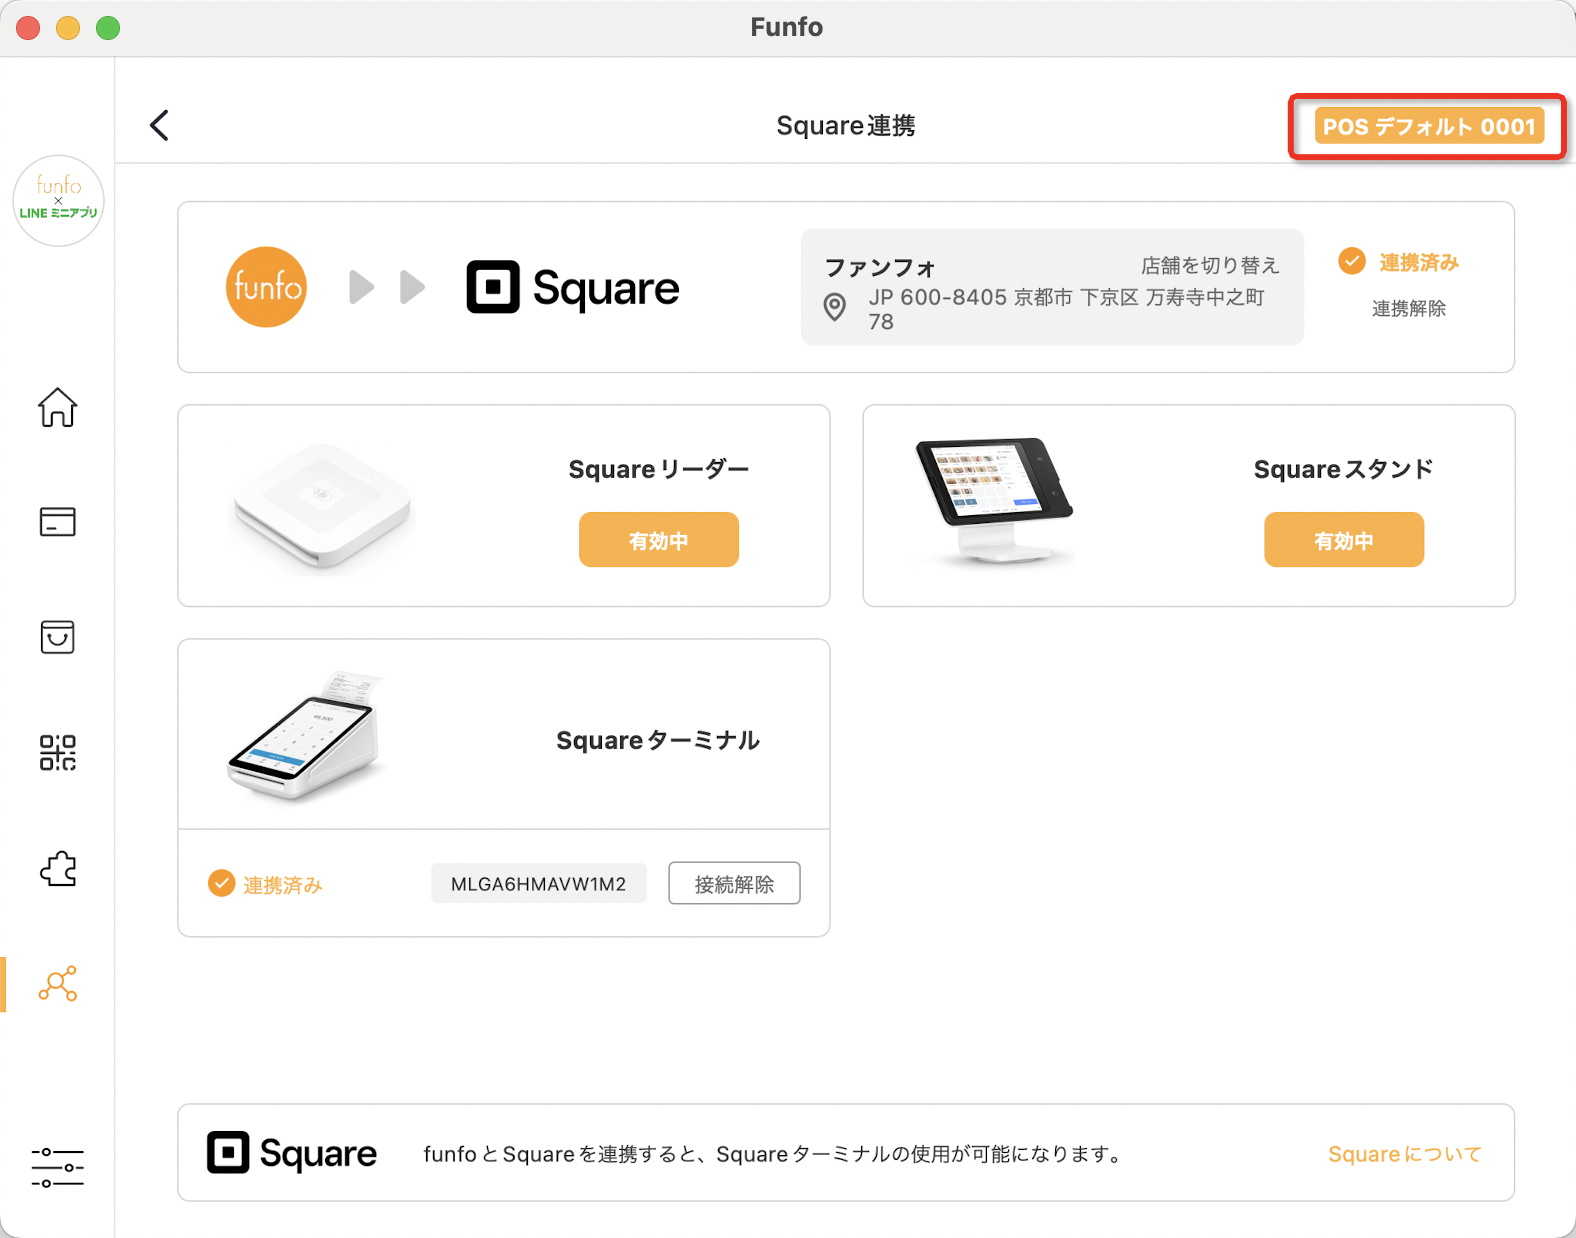Click the Squareターミナル title text
This screenshot has width=1576, height=1238.
point(658,740)
